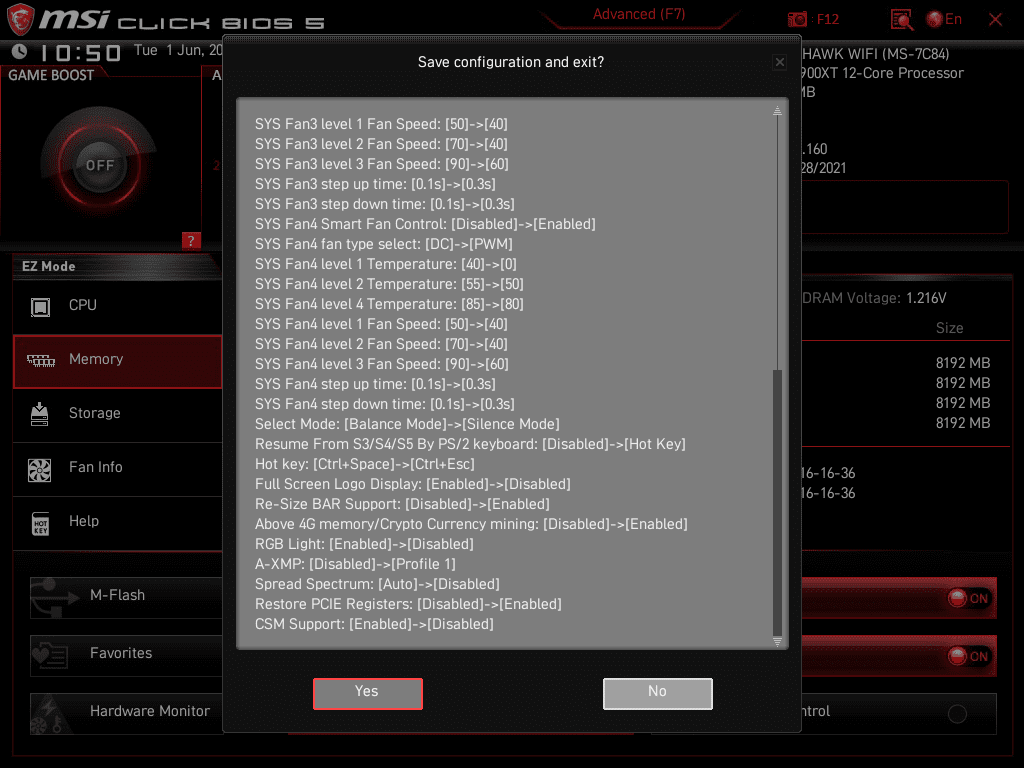This screenshot has height=768, width=1024.
Task: Click the 'HAWK WIFI (MS-7C84)' board name
Action: (x=875, y=54)
